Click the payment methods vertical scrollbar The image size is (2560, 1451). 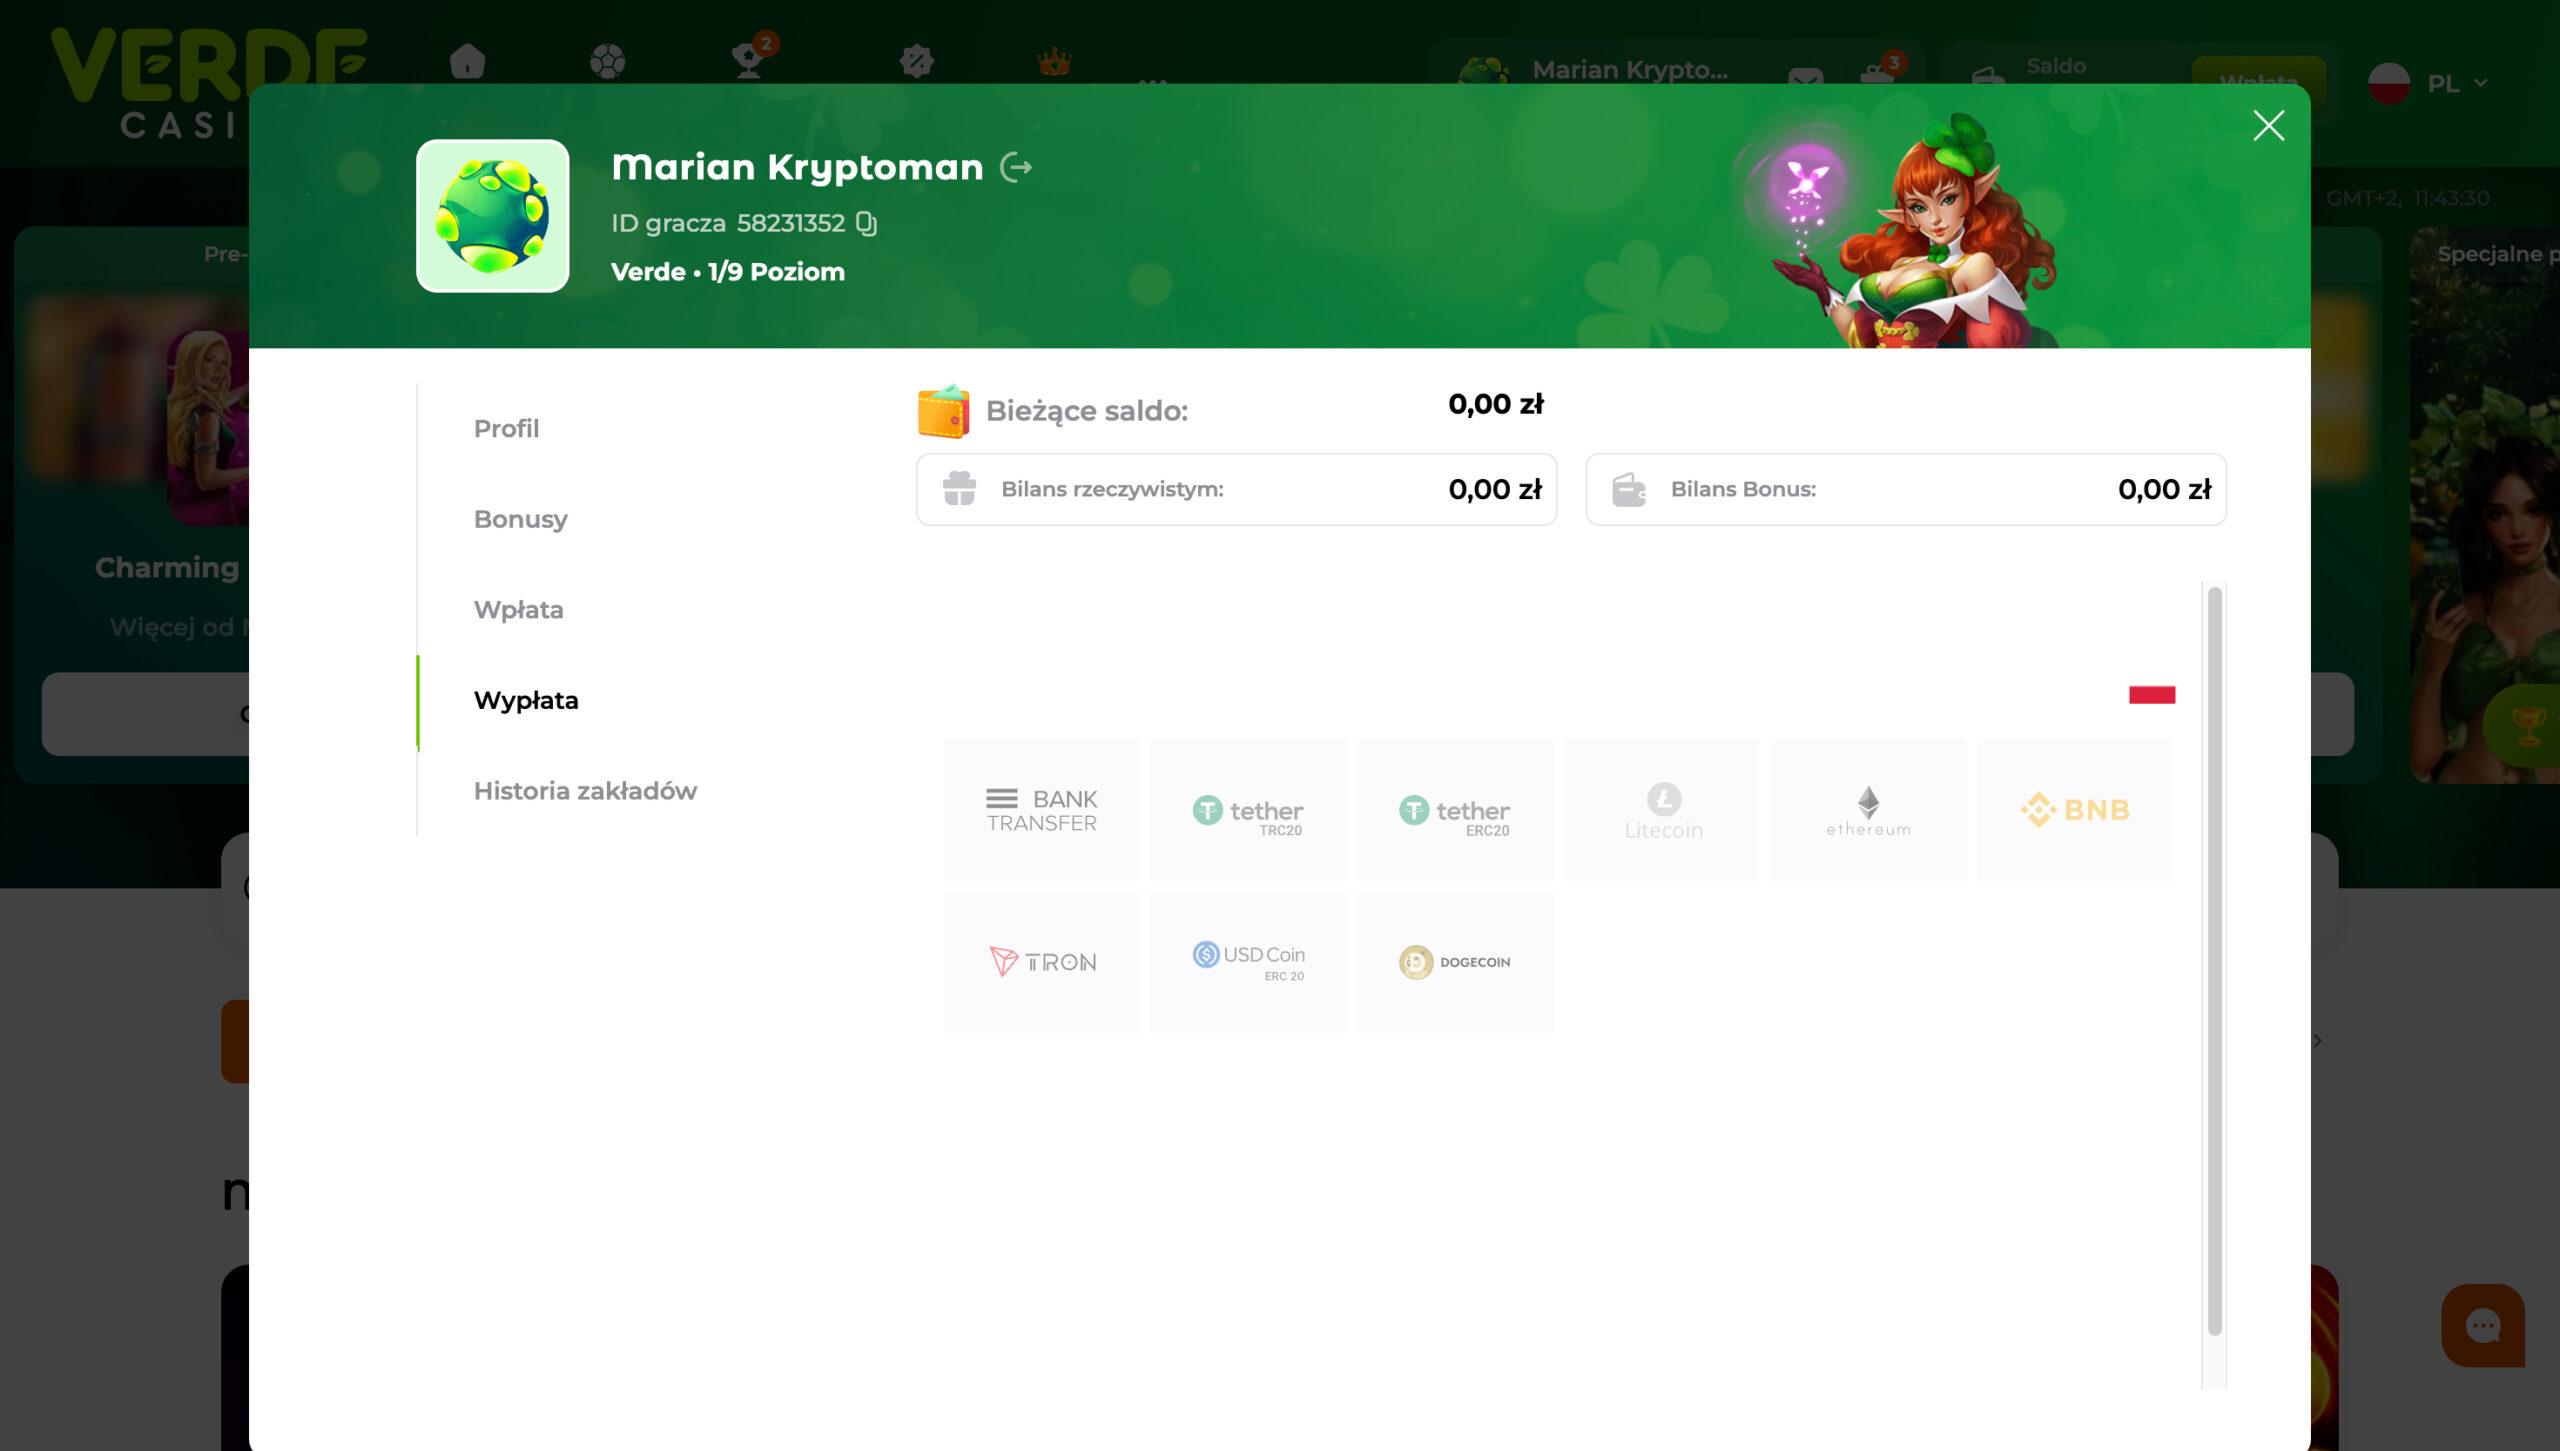point(2214,960)
